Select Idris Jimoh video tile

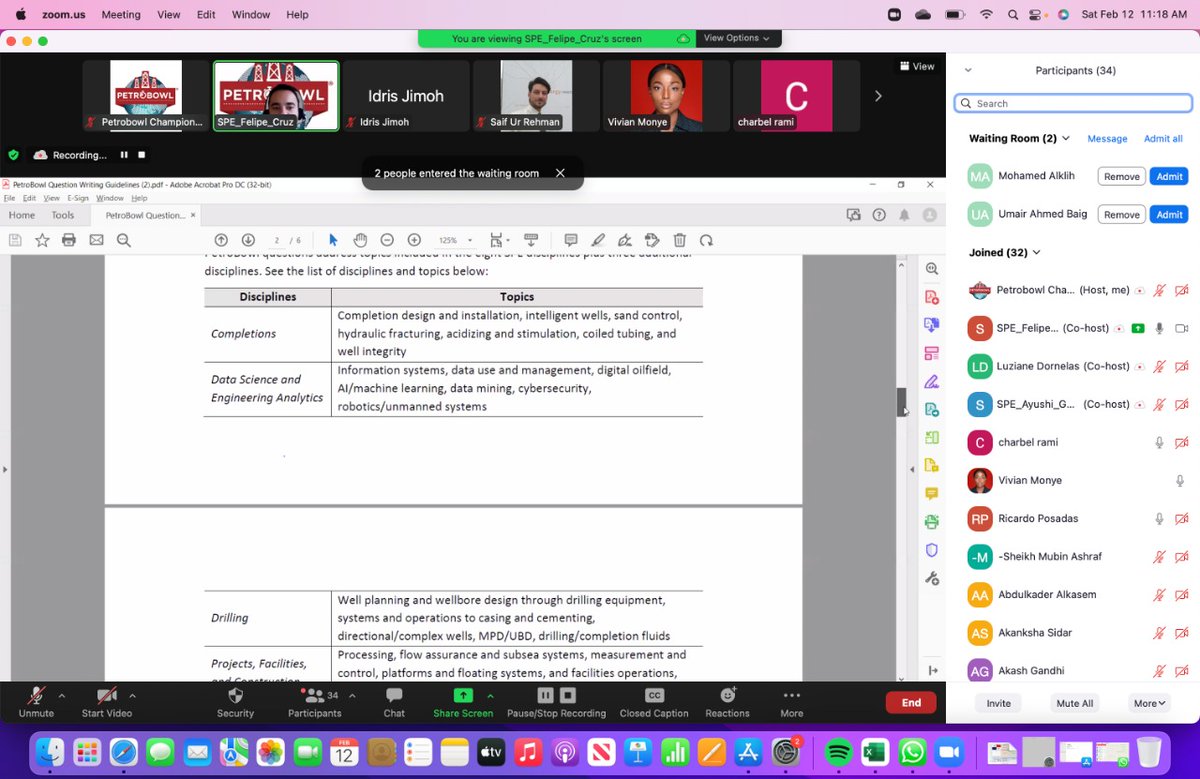point(406,96)
